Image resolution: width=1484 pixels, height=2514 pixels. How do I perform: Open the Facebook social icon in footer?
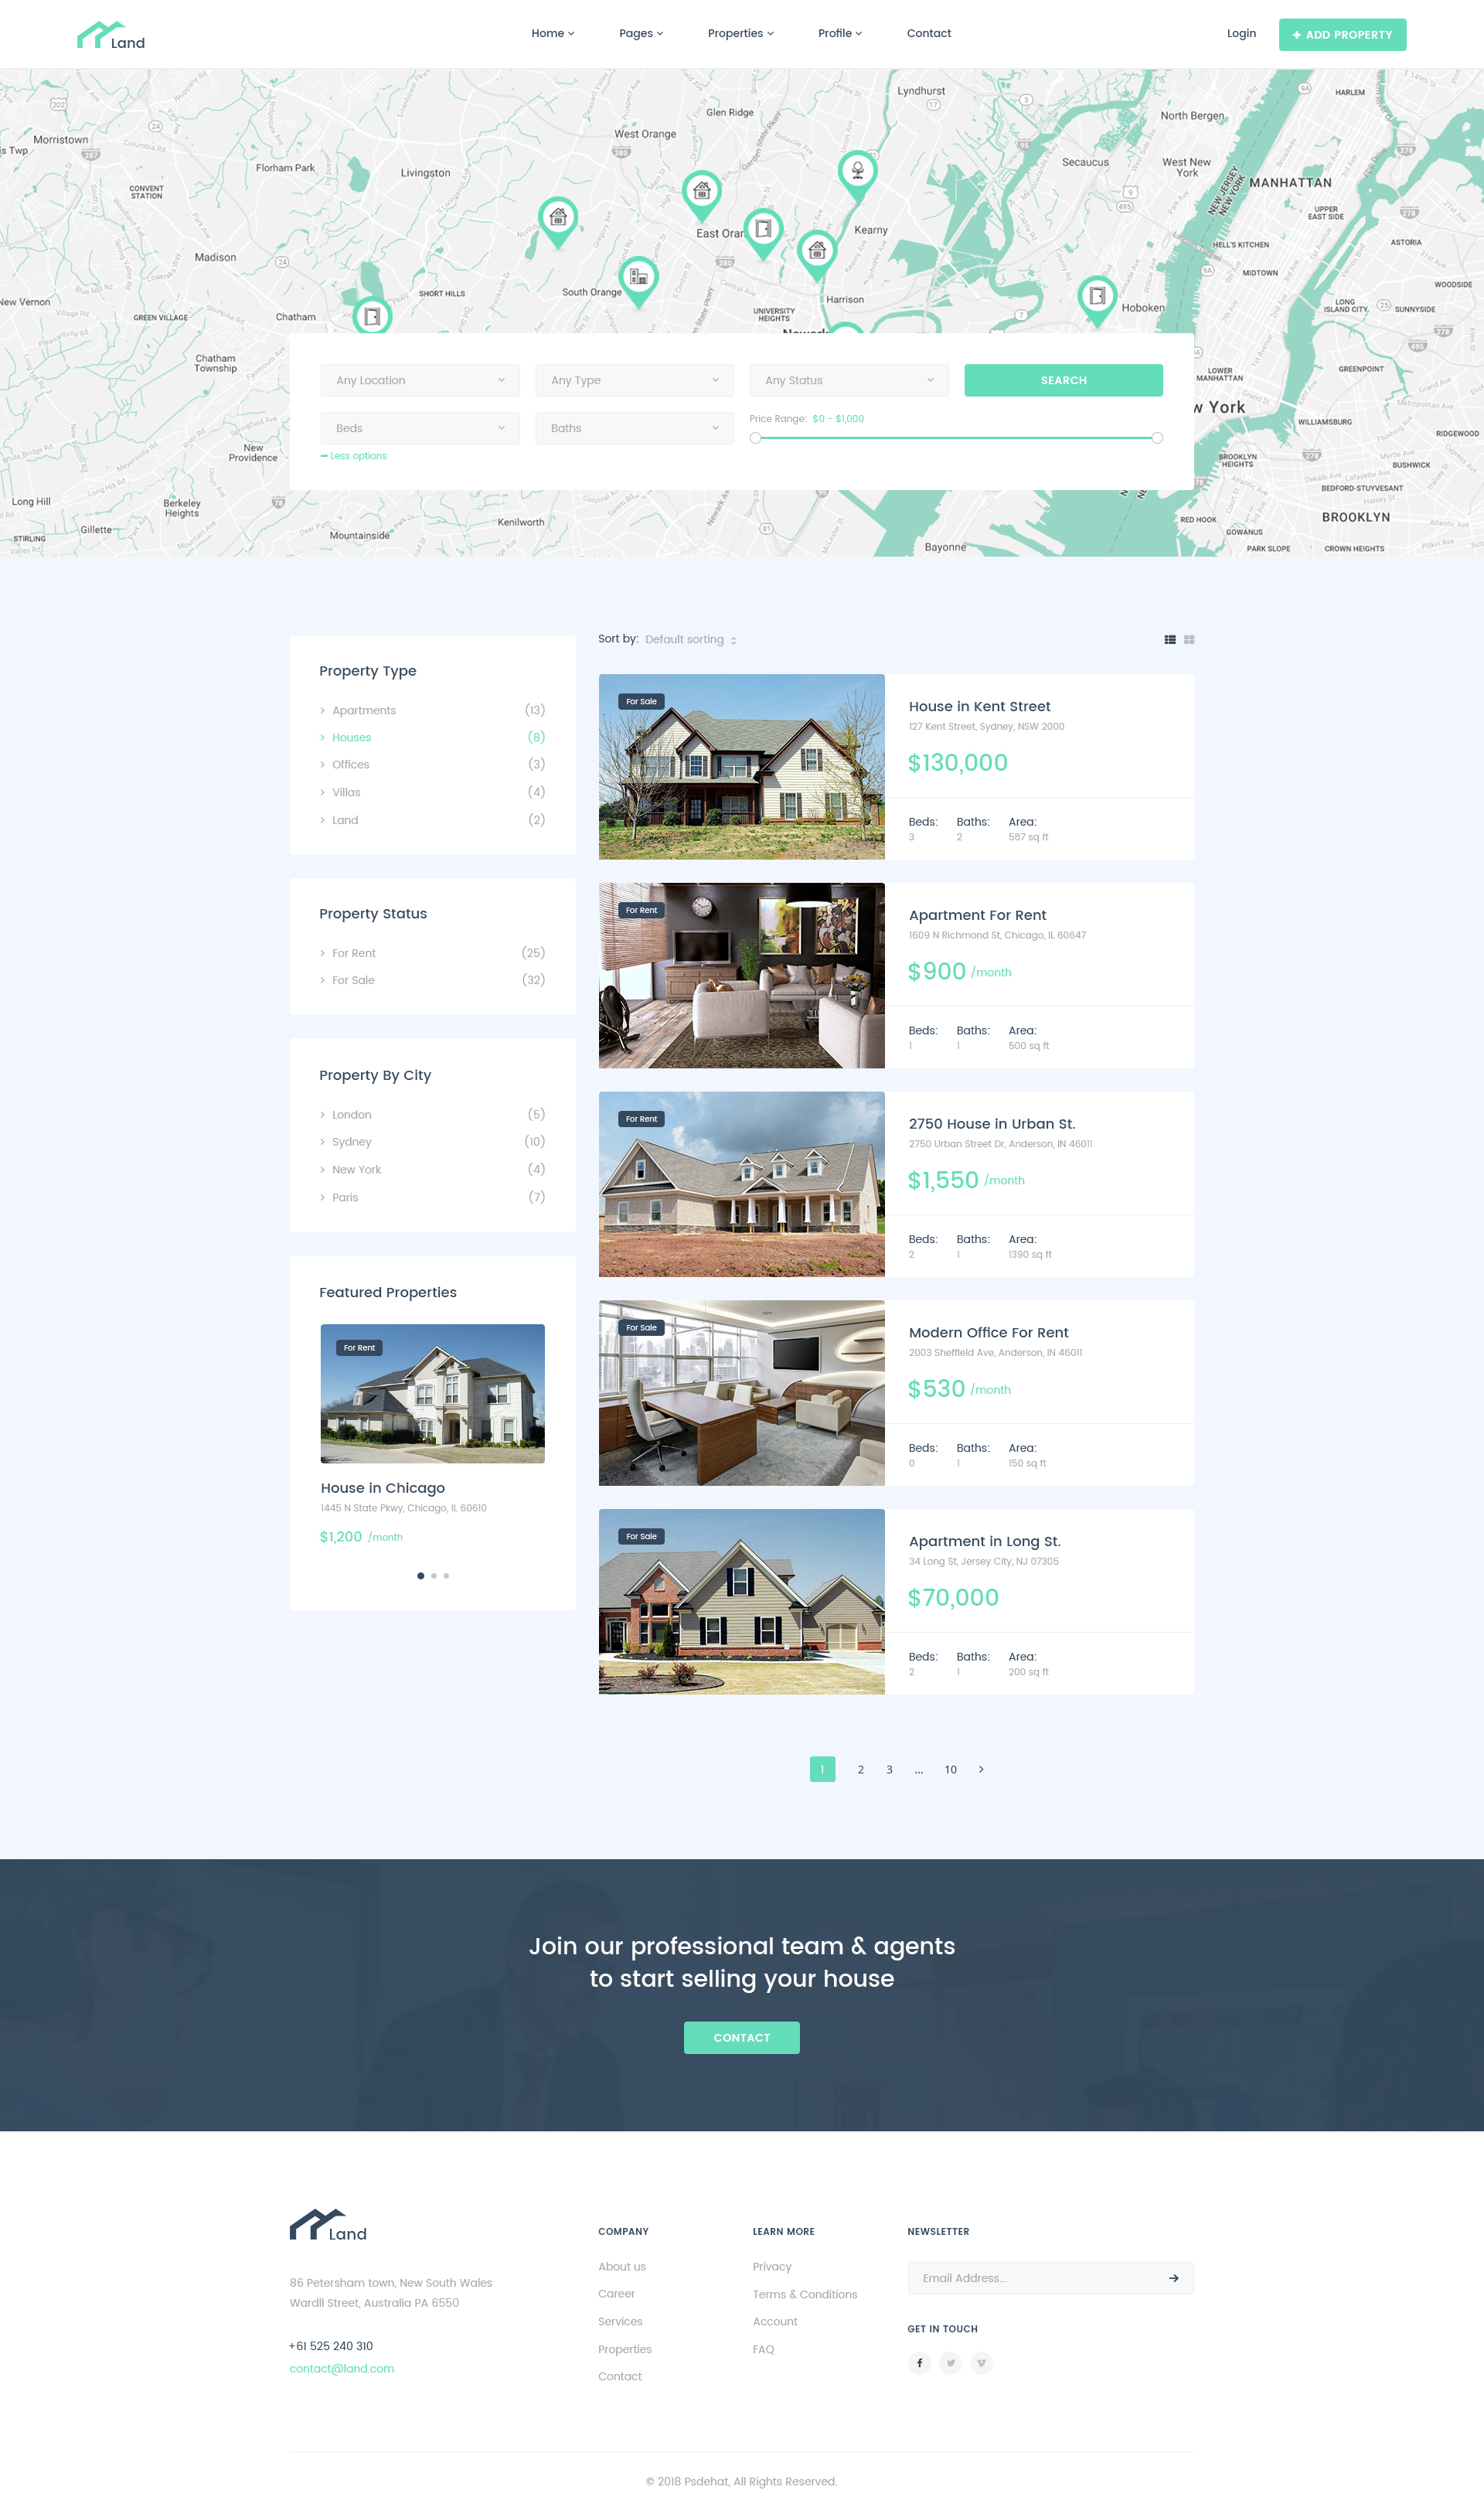(919, 2363)
